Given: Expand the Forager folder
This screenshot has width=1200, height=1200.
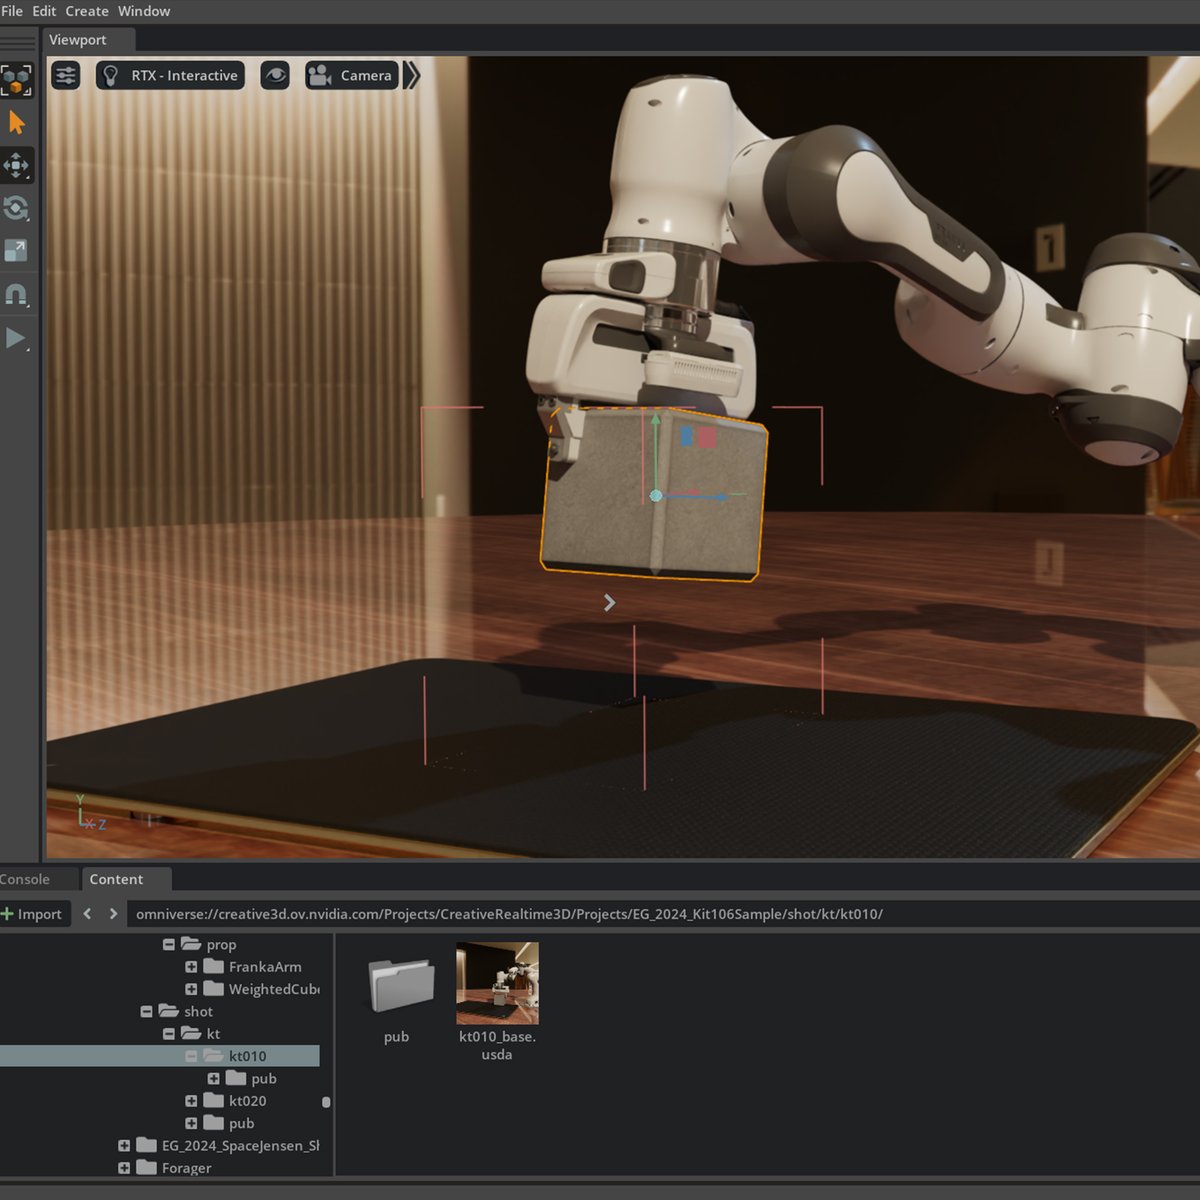Looking at the screenshot, I should point(124,1168).
